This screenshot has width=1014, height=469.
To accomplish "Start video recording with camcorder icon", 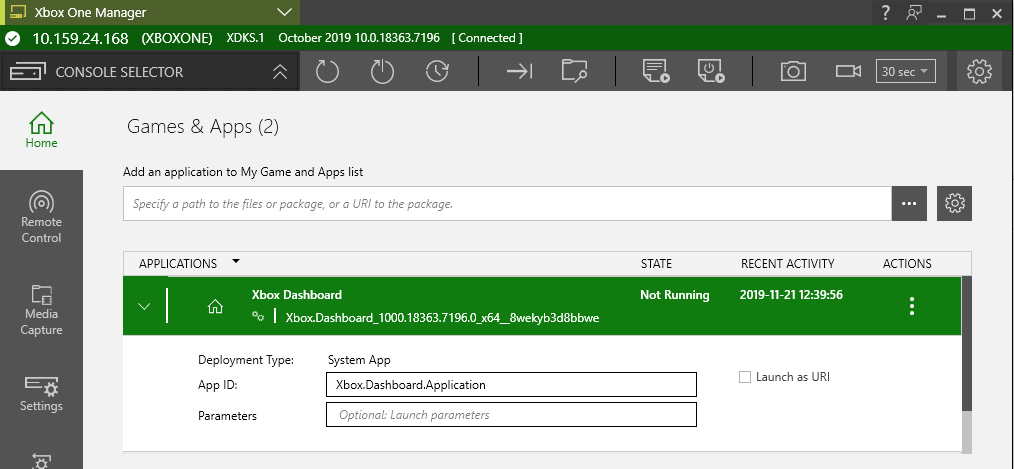I will (848, 71).
